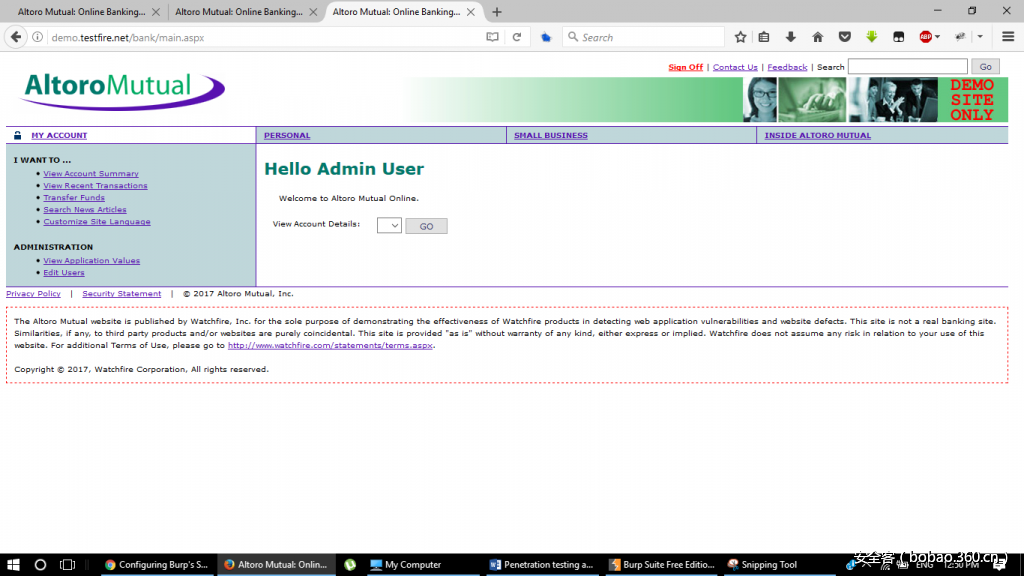This screenshot has height=576, width=1024.
Task: Save the page with the Pocket icon
Action: point(845,36)
